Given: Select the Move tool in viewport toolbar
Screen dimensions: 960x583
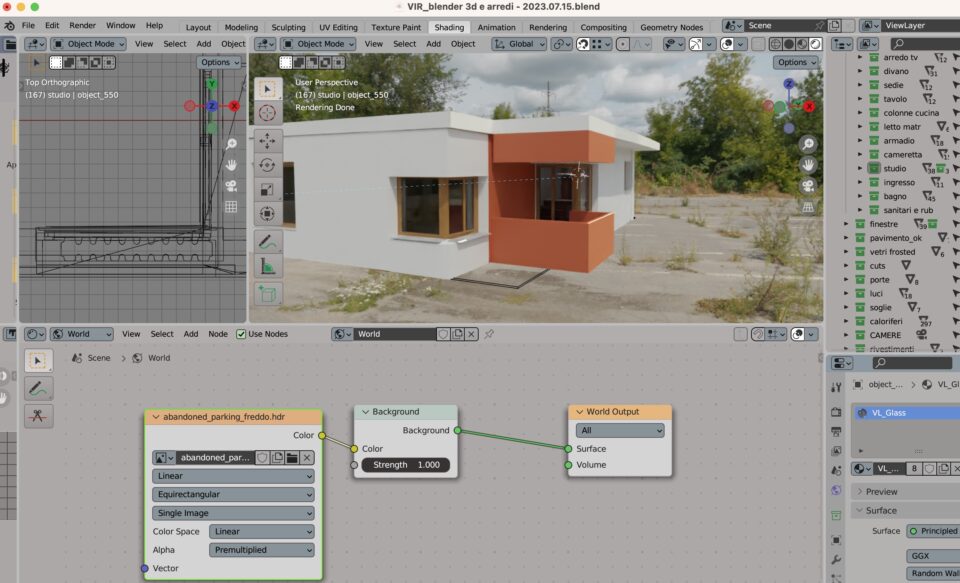Looking at the screenshot, I should tap(267, 141).
